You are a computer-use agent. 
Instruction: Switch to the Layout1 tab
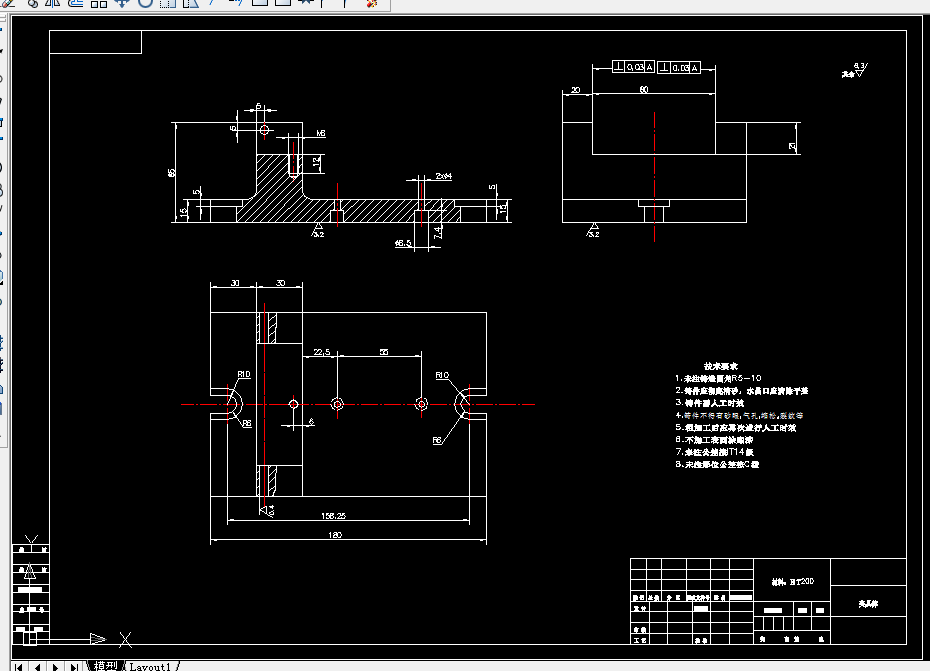point(150,667)
